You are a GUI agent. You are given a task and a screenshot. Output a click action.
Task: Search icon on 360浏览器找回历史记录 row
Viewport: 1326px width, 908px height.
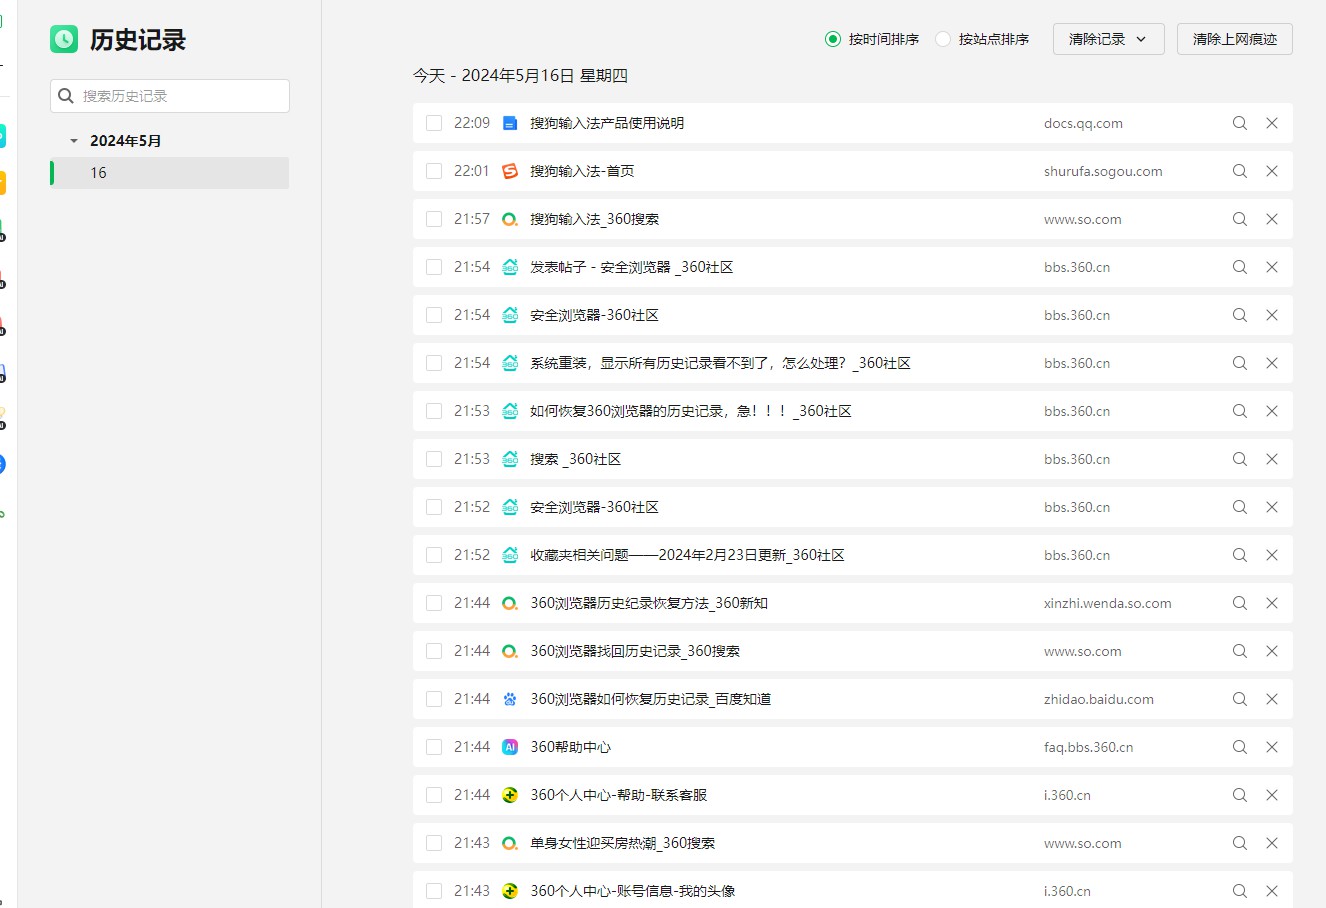pos(1240,651)
